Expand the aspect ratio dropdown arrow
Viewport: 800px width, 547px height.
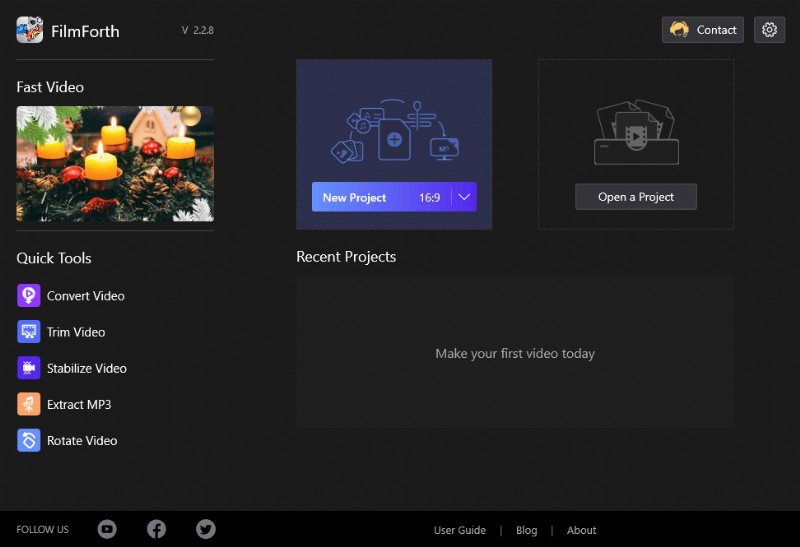tap(464, 197)
